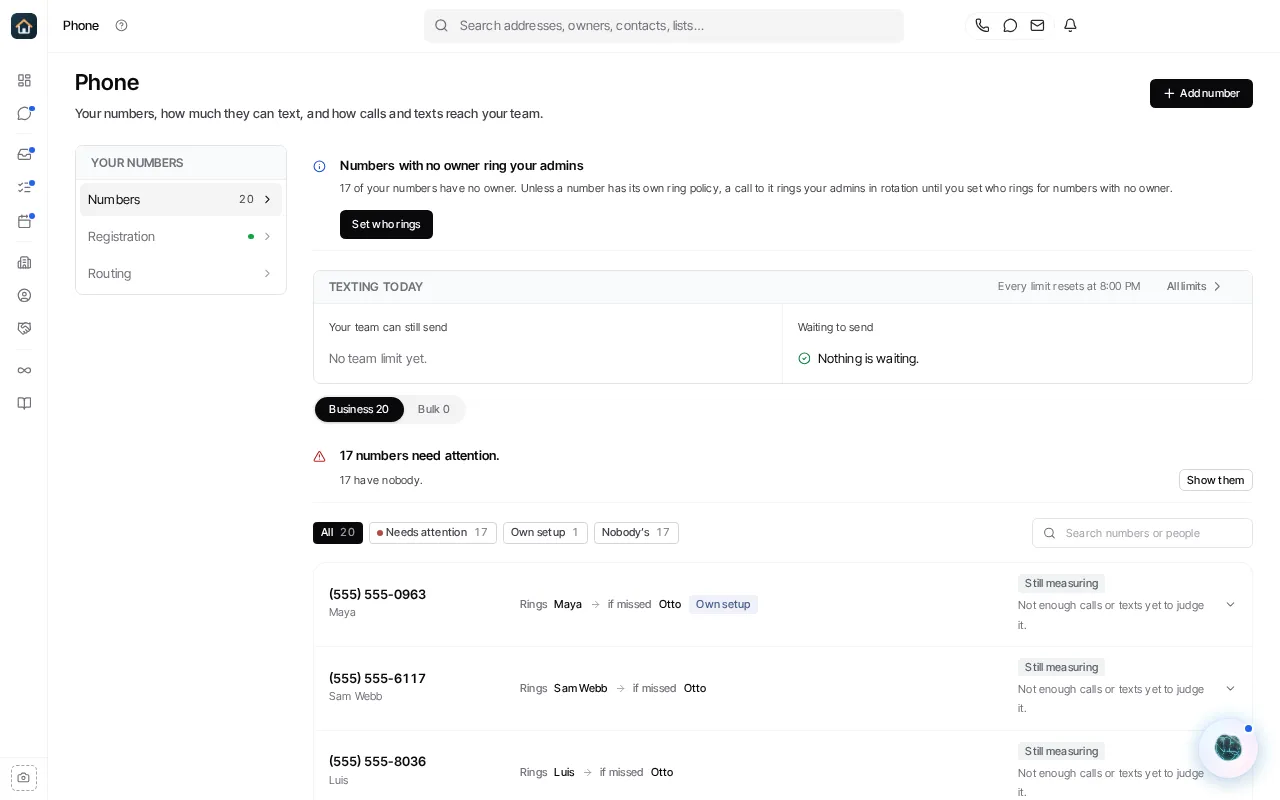Image resolution: width=1280 pixels, height=800 pixels.
Task: Open the inbox tray icon in sidebar
Action: point(24,154)
